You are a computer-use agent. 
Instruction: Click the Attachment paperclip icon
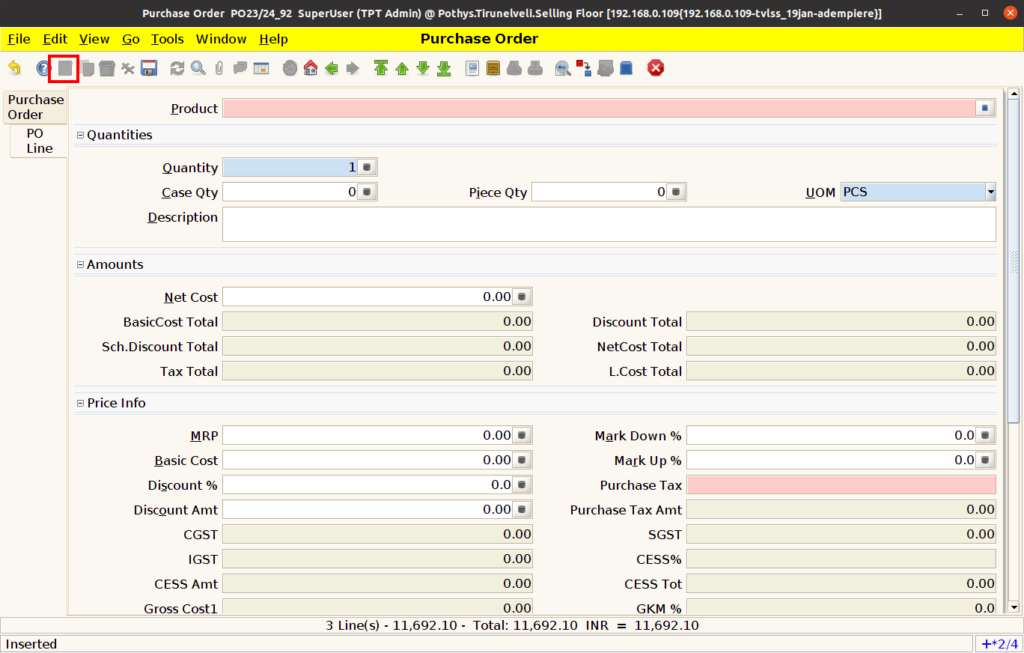[219, 68]
